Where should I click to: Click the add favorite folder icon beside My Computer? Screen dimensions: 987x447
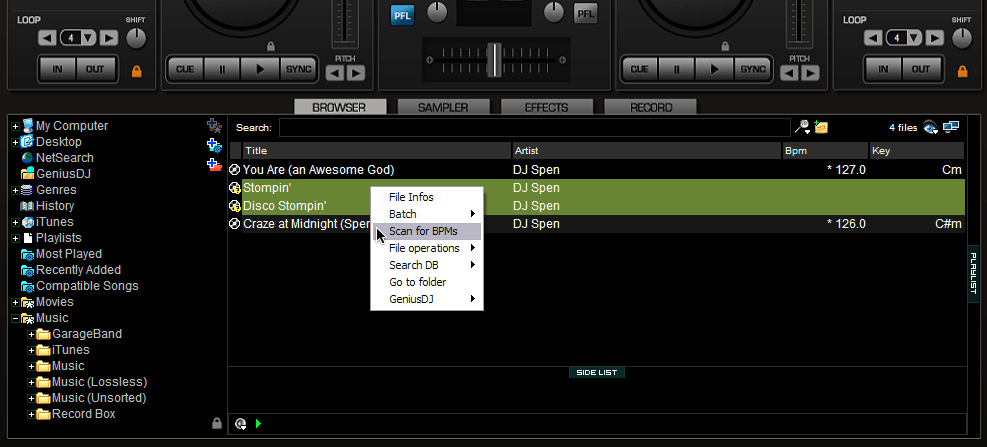[x=214, y=125]
